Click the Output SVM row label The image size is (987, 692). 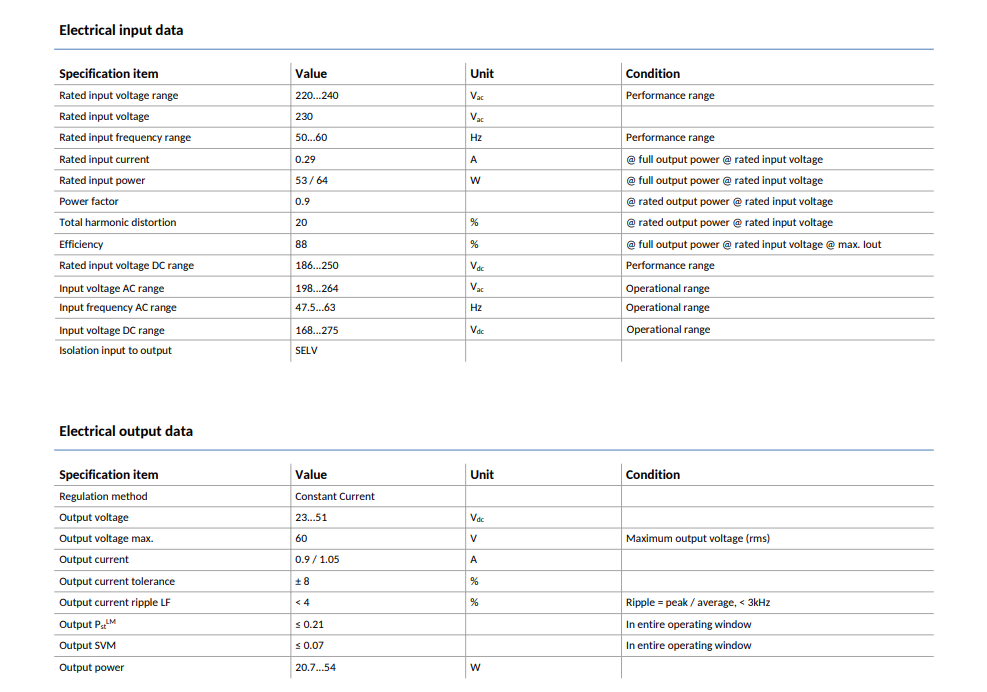(x=87, y=645)
